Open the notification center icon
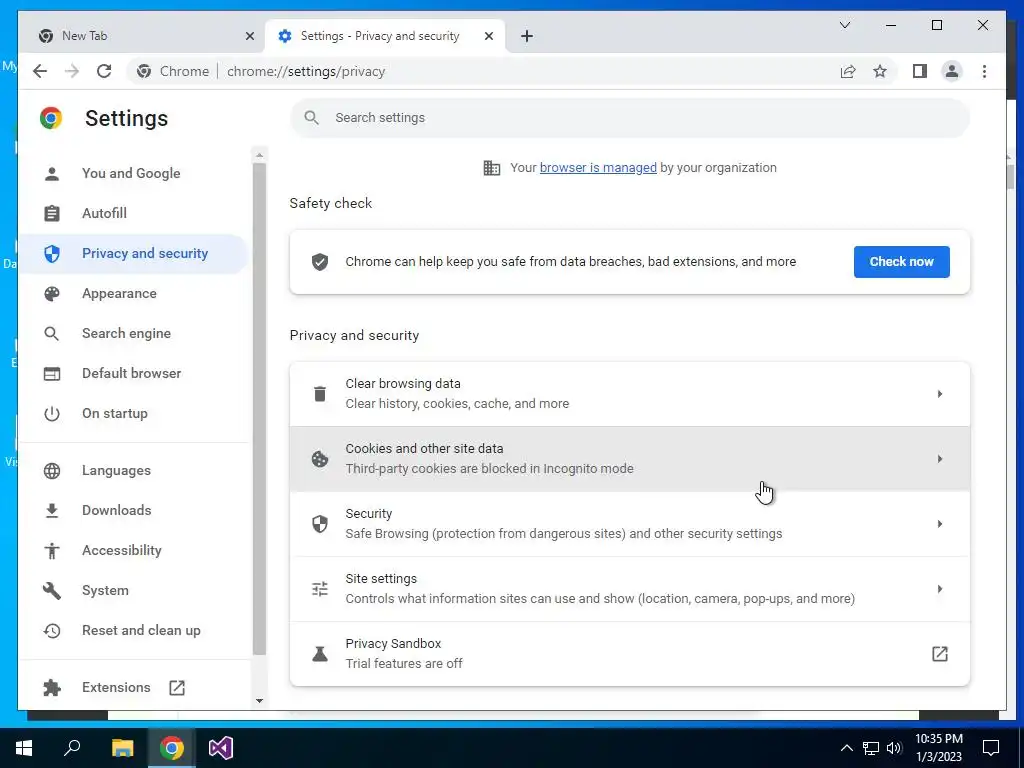The width and height of the screenshot is (1024, 768). [991, 748]
